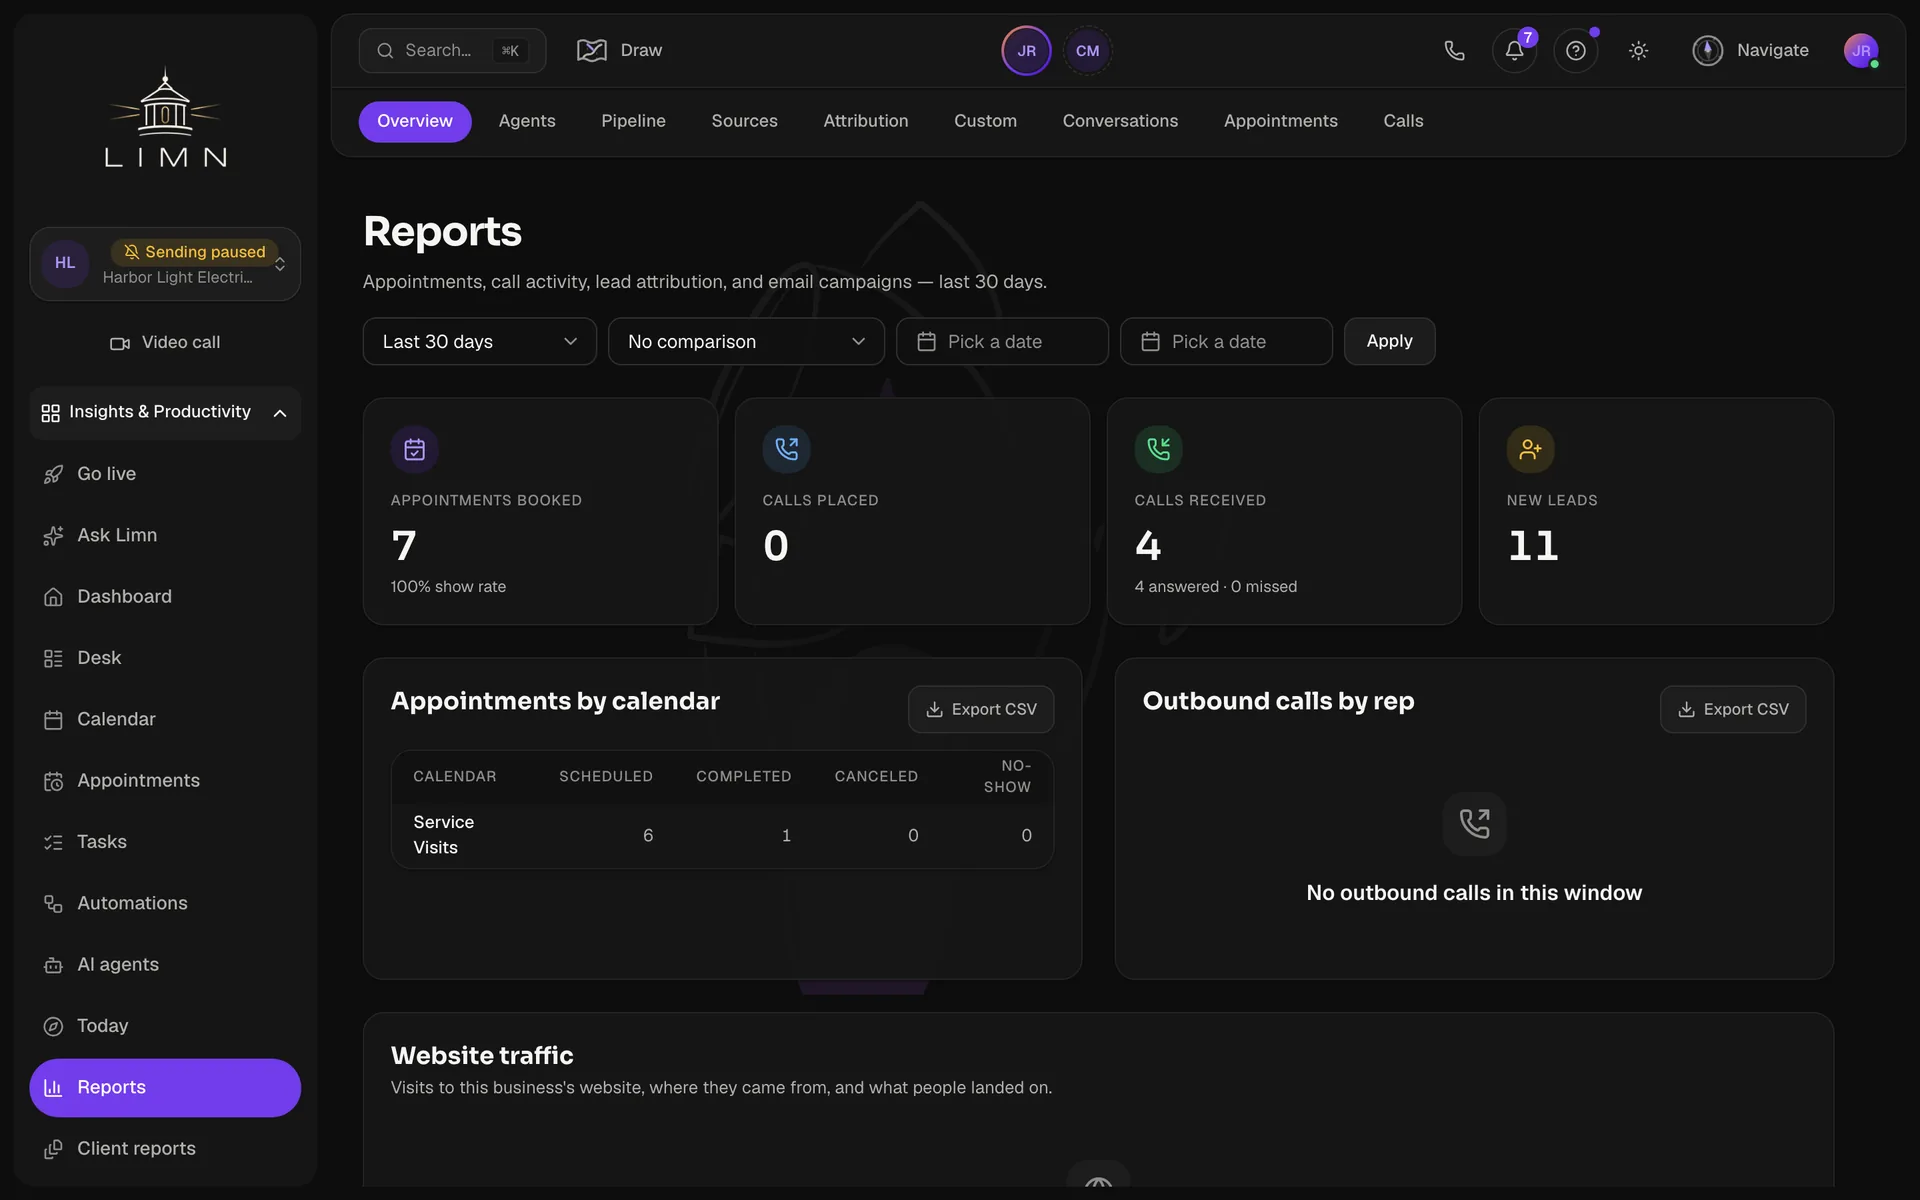Viewport: 1920px width, 1200px height.
Task: Open the Harbor Light Electric account switcher
Action: click(165, 264)
